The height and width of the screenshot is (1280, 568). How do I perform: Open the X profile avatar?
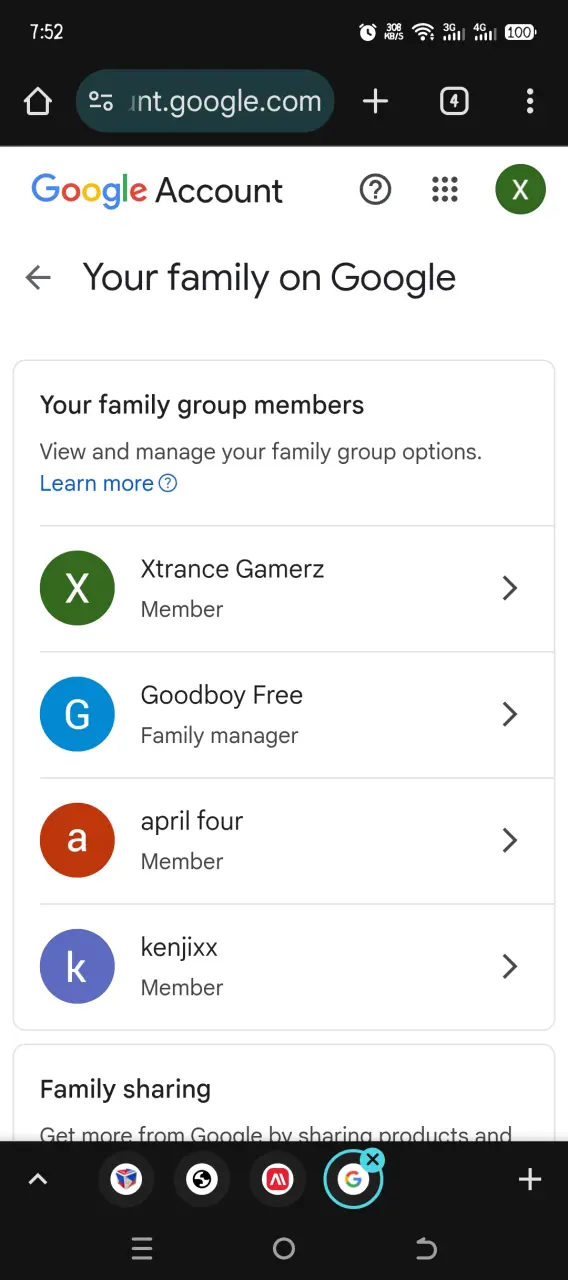[x=520, y=189]
